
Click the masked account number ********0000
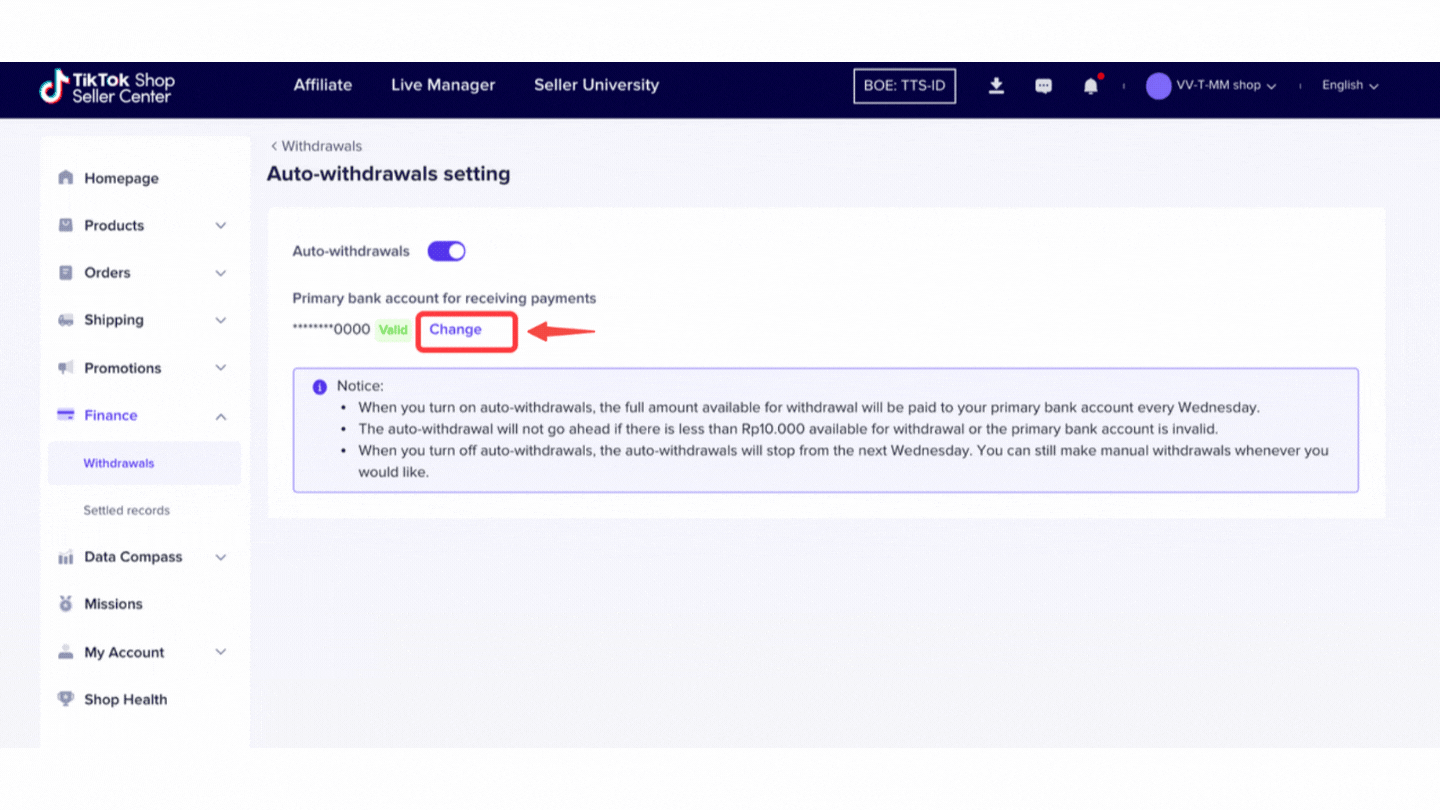click(331, 329)
